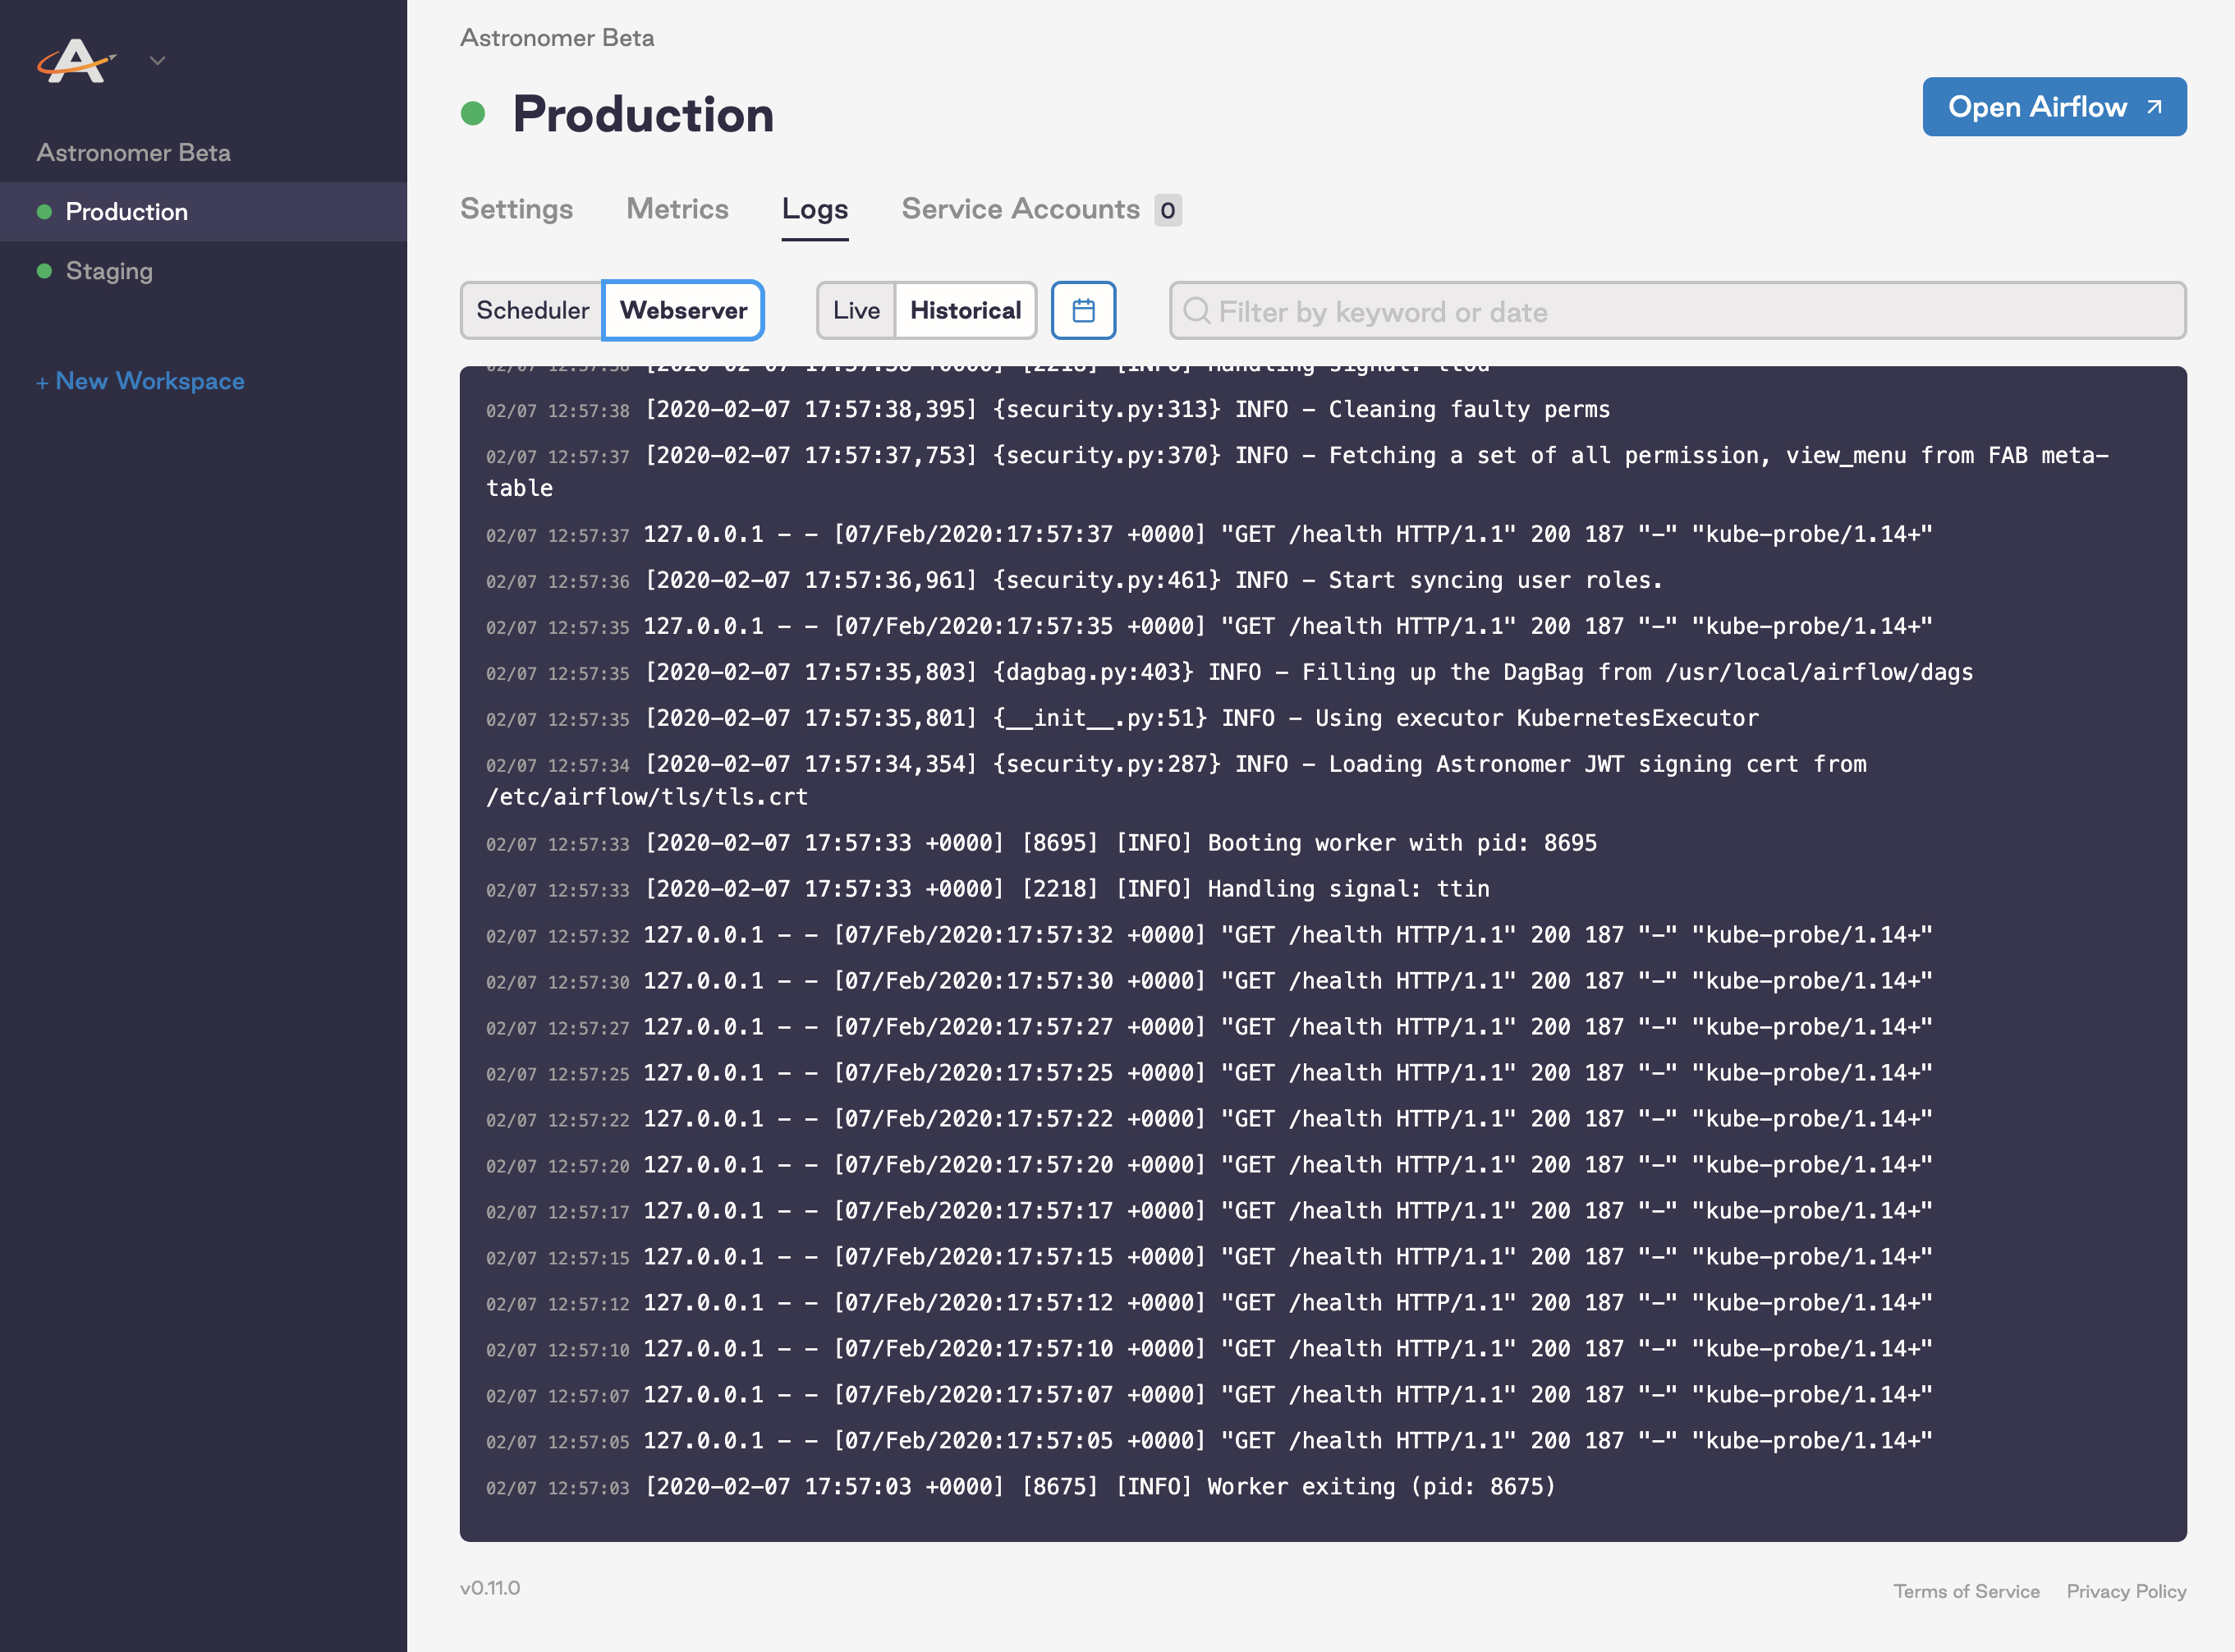
Task: Click the Astronomer logo icon
Action: (x=75, y=61)
